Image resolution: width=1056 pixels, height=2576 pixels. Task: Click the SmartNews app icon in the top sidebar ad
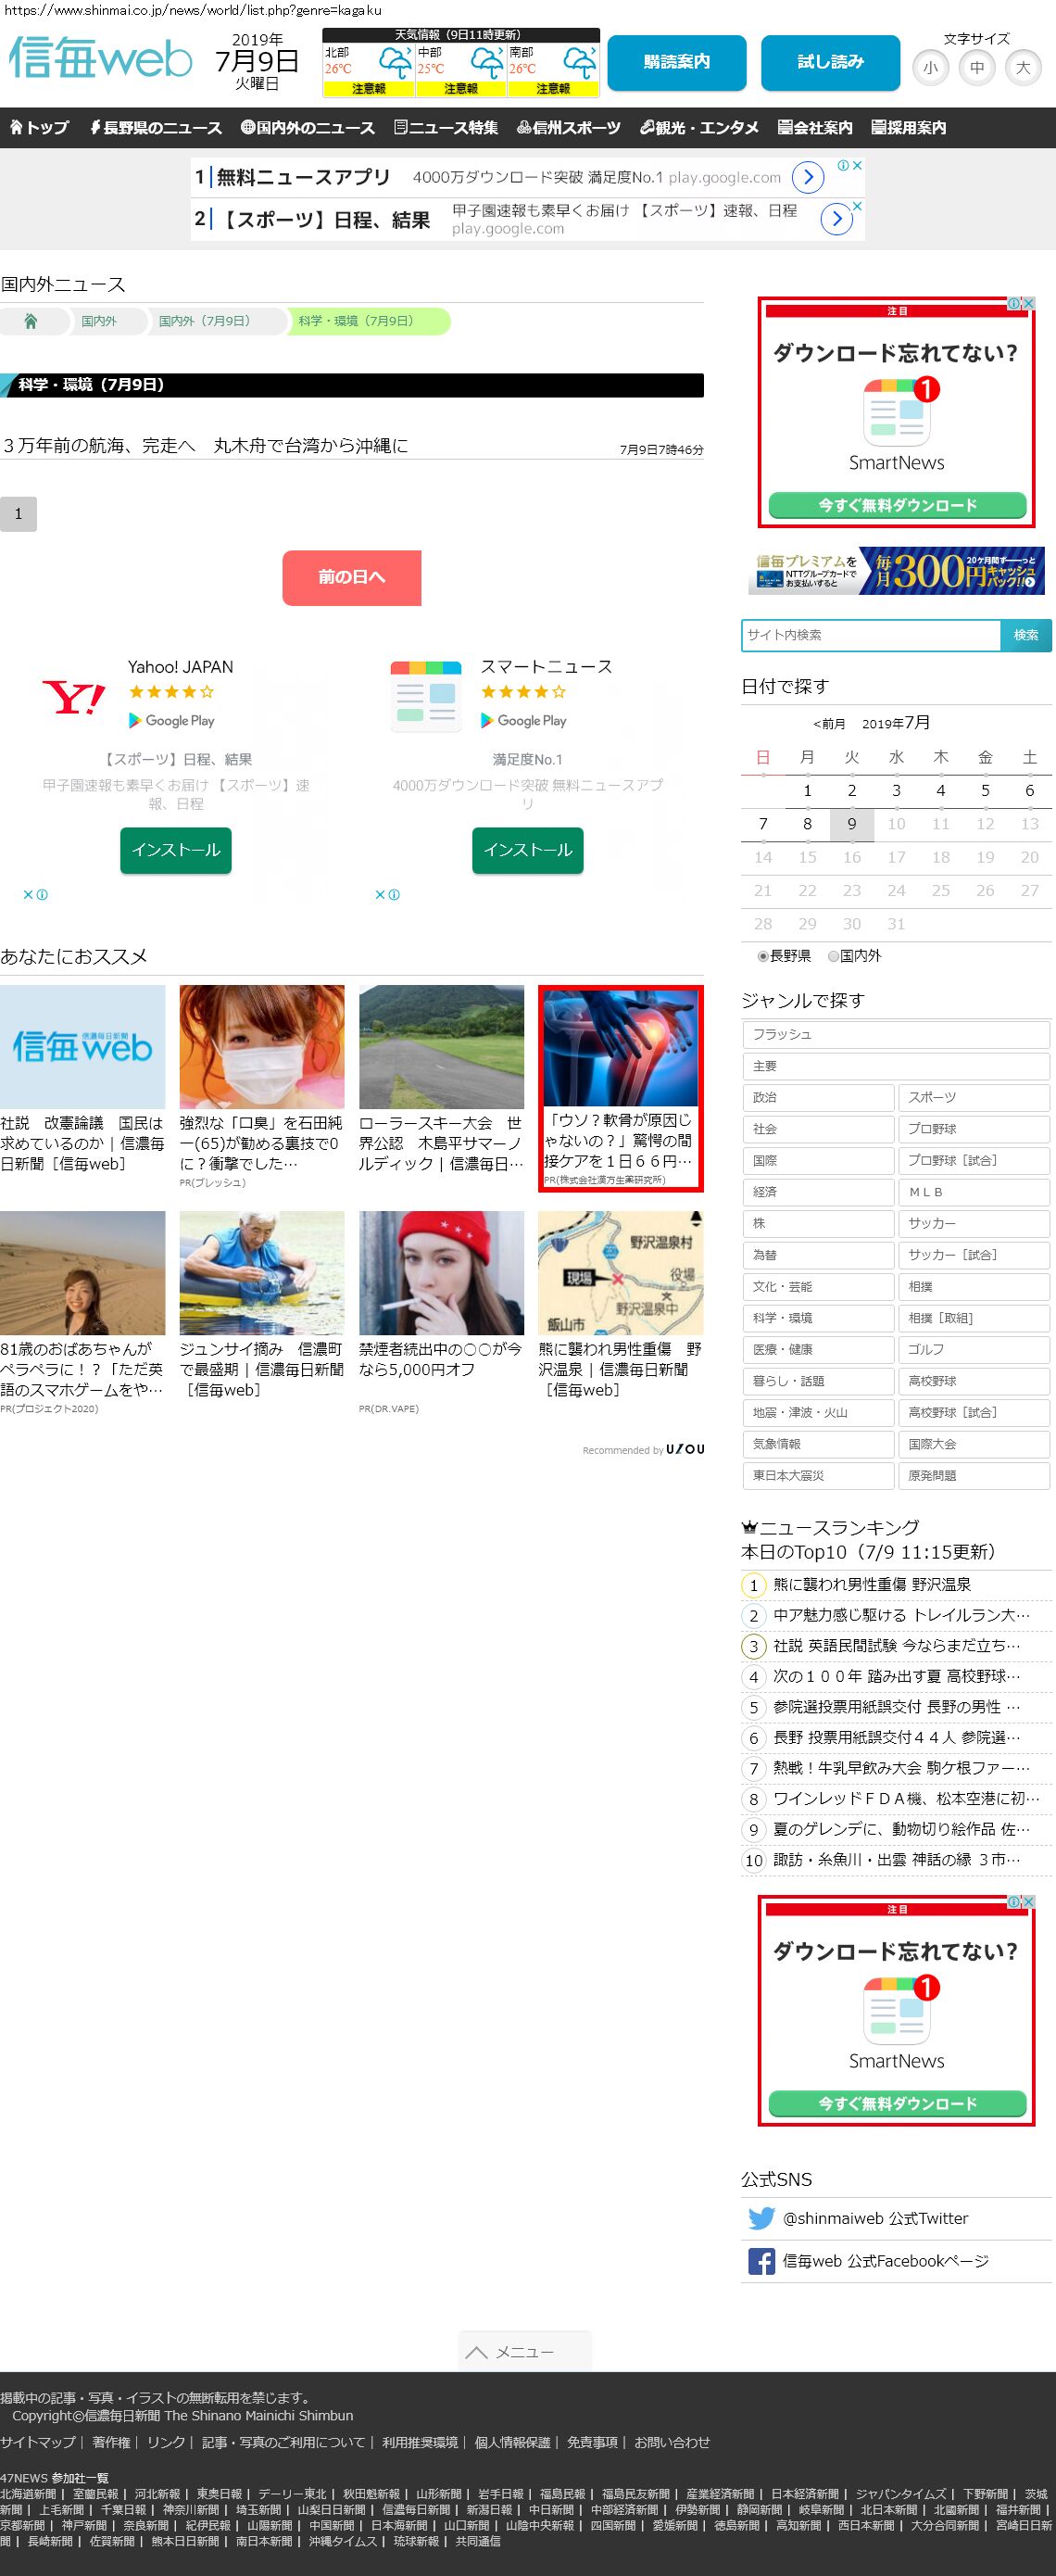896,413
